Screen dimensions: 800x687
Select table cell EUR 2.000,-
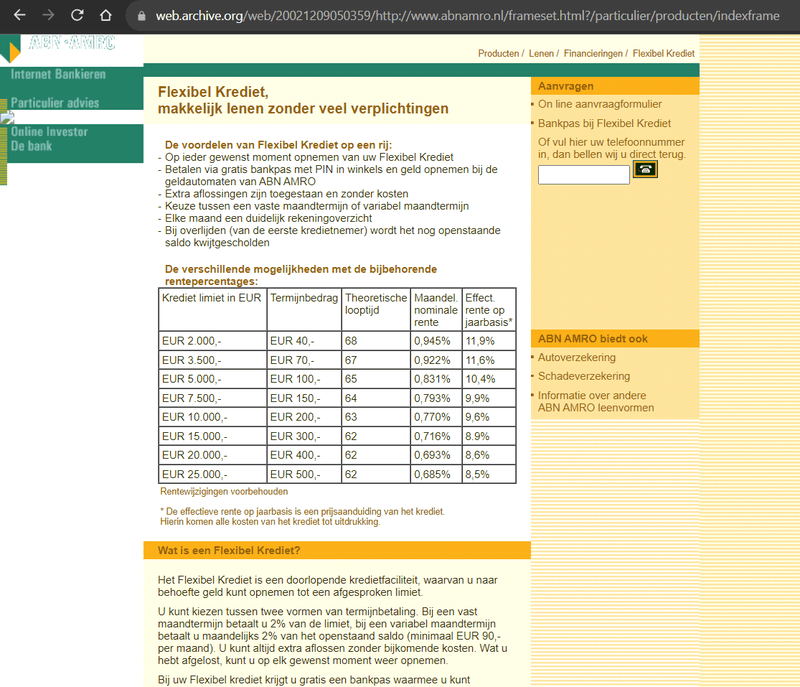[x=212, y=341]
